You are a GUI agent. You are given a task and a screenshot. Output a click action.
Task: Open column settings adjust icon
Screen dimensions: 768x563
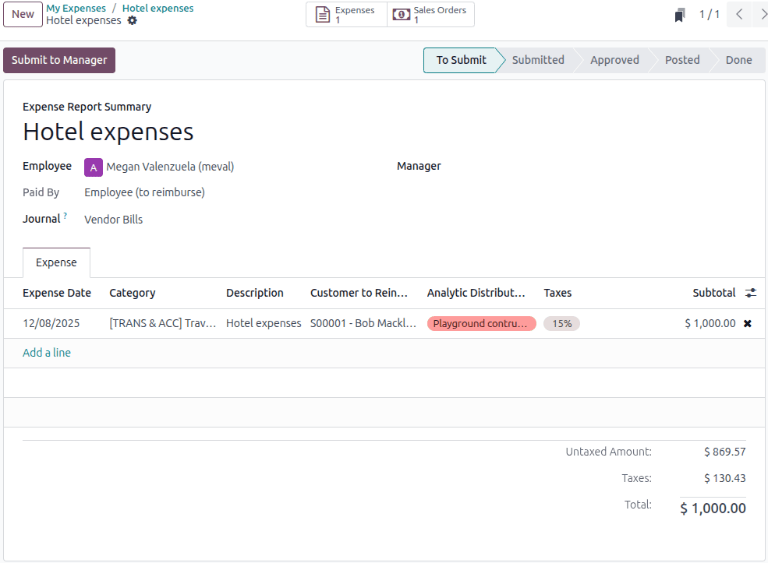(750, 293)
